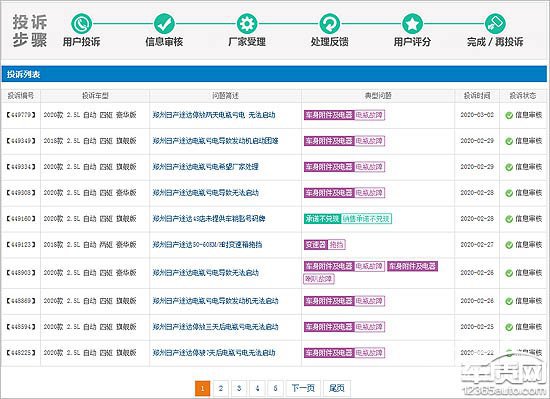Click the 完成/再投诉 step icon
550x399 pixels.
click(495, 24)
